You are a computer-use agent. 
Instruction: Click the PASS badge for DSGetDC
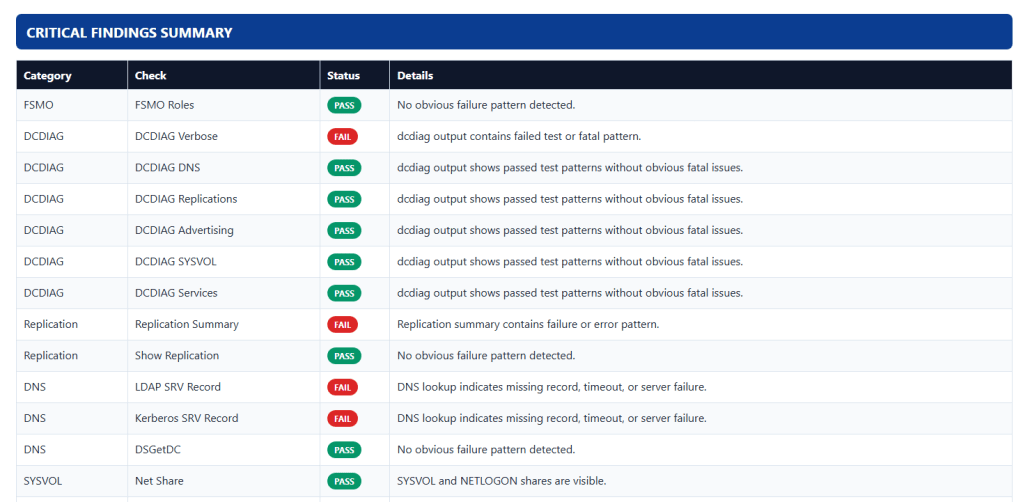point(344,450)
